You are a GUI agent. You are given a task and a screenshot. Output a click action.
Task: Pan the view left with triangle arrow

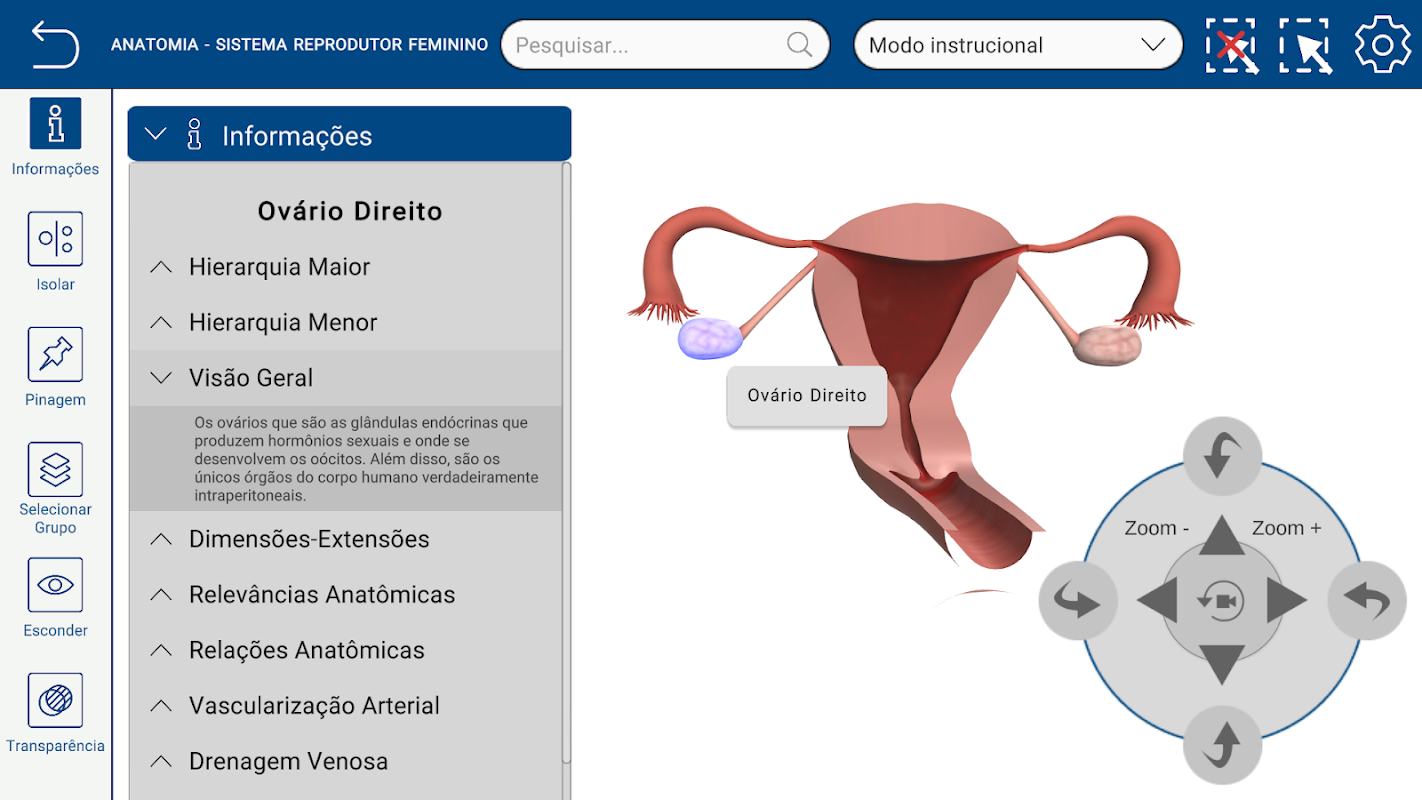coord(1157,601)
